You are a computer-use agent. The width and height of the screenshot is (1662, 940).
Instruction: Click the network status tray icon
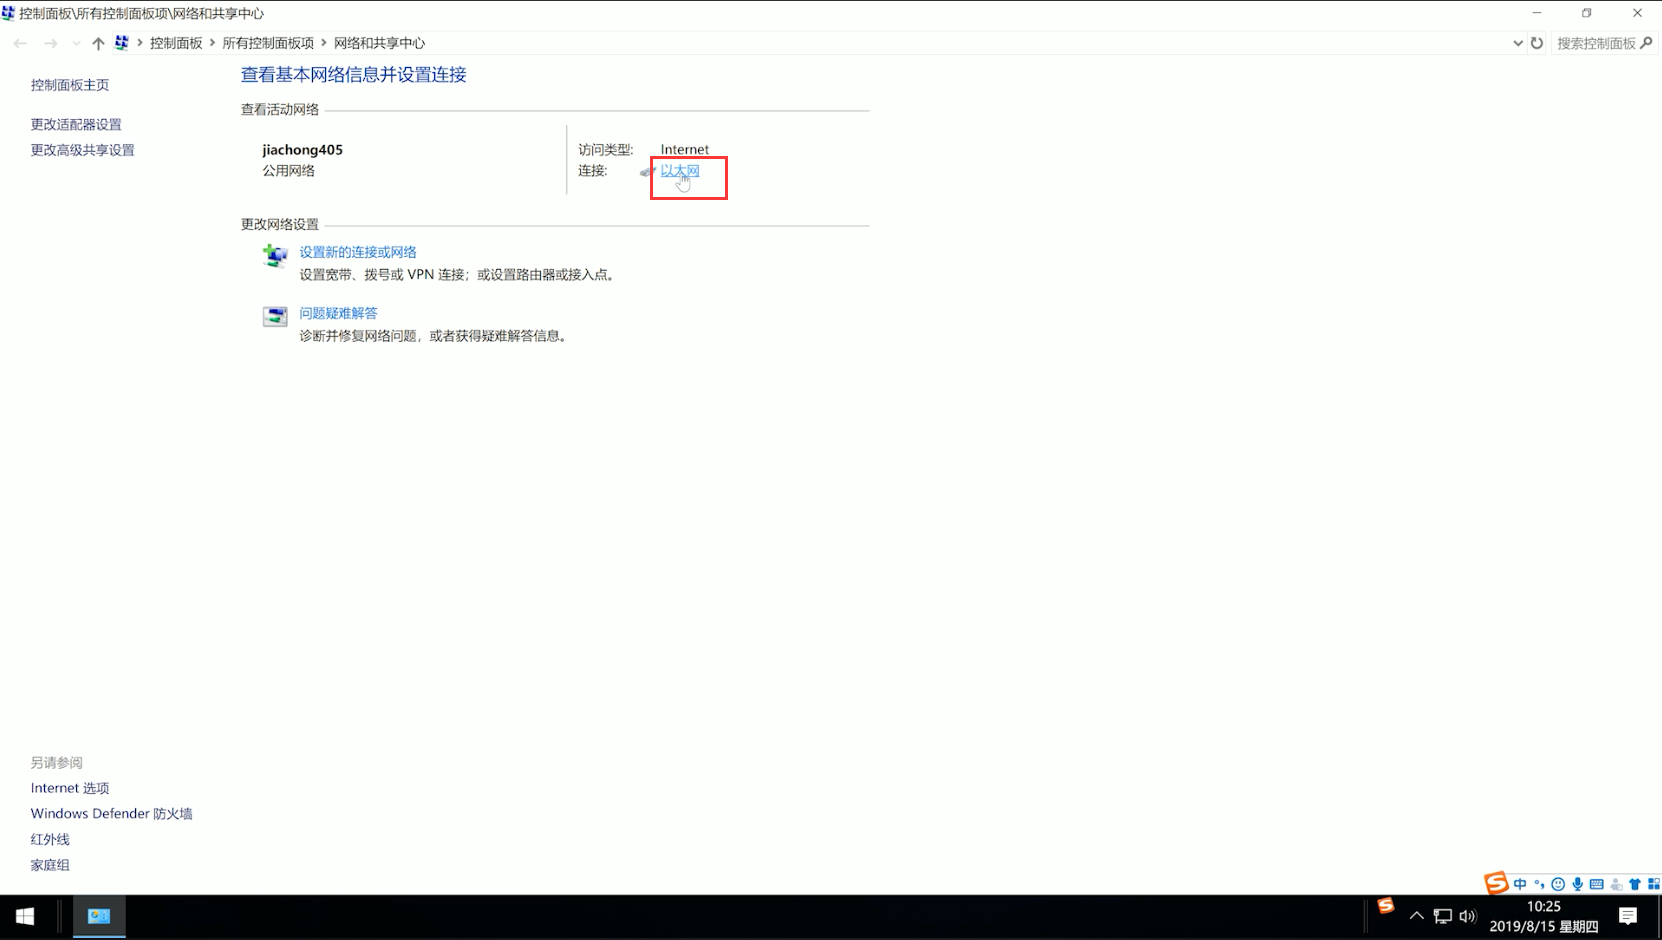point(1442,916)
